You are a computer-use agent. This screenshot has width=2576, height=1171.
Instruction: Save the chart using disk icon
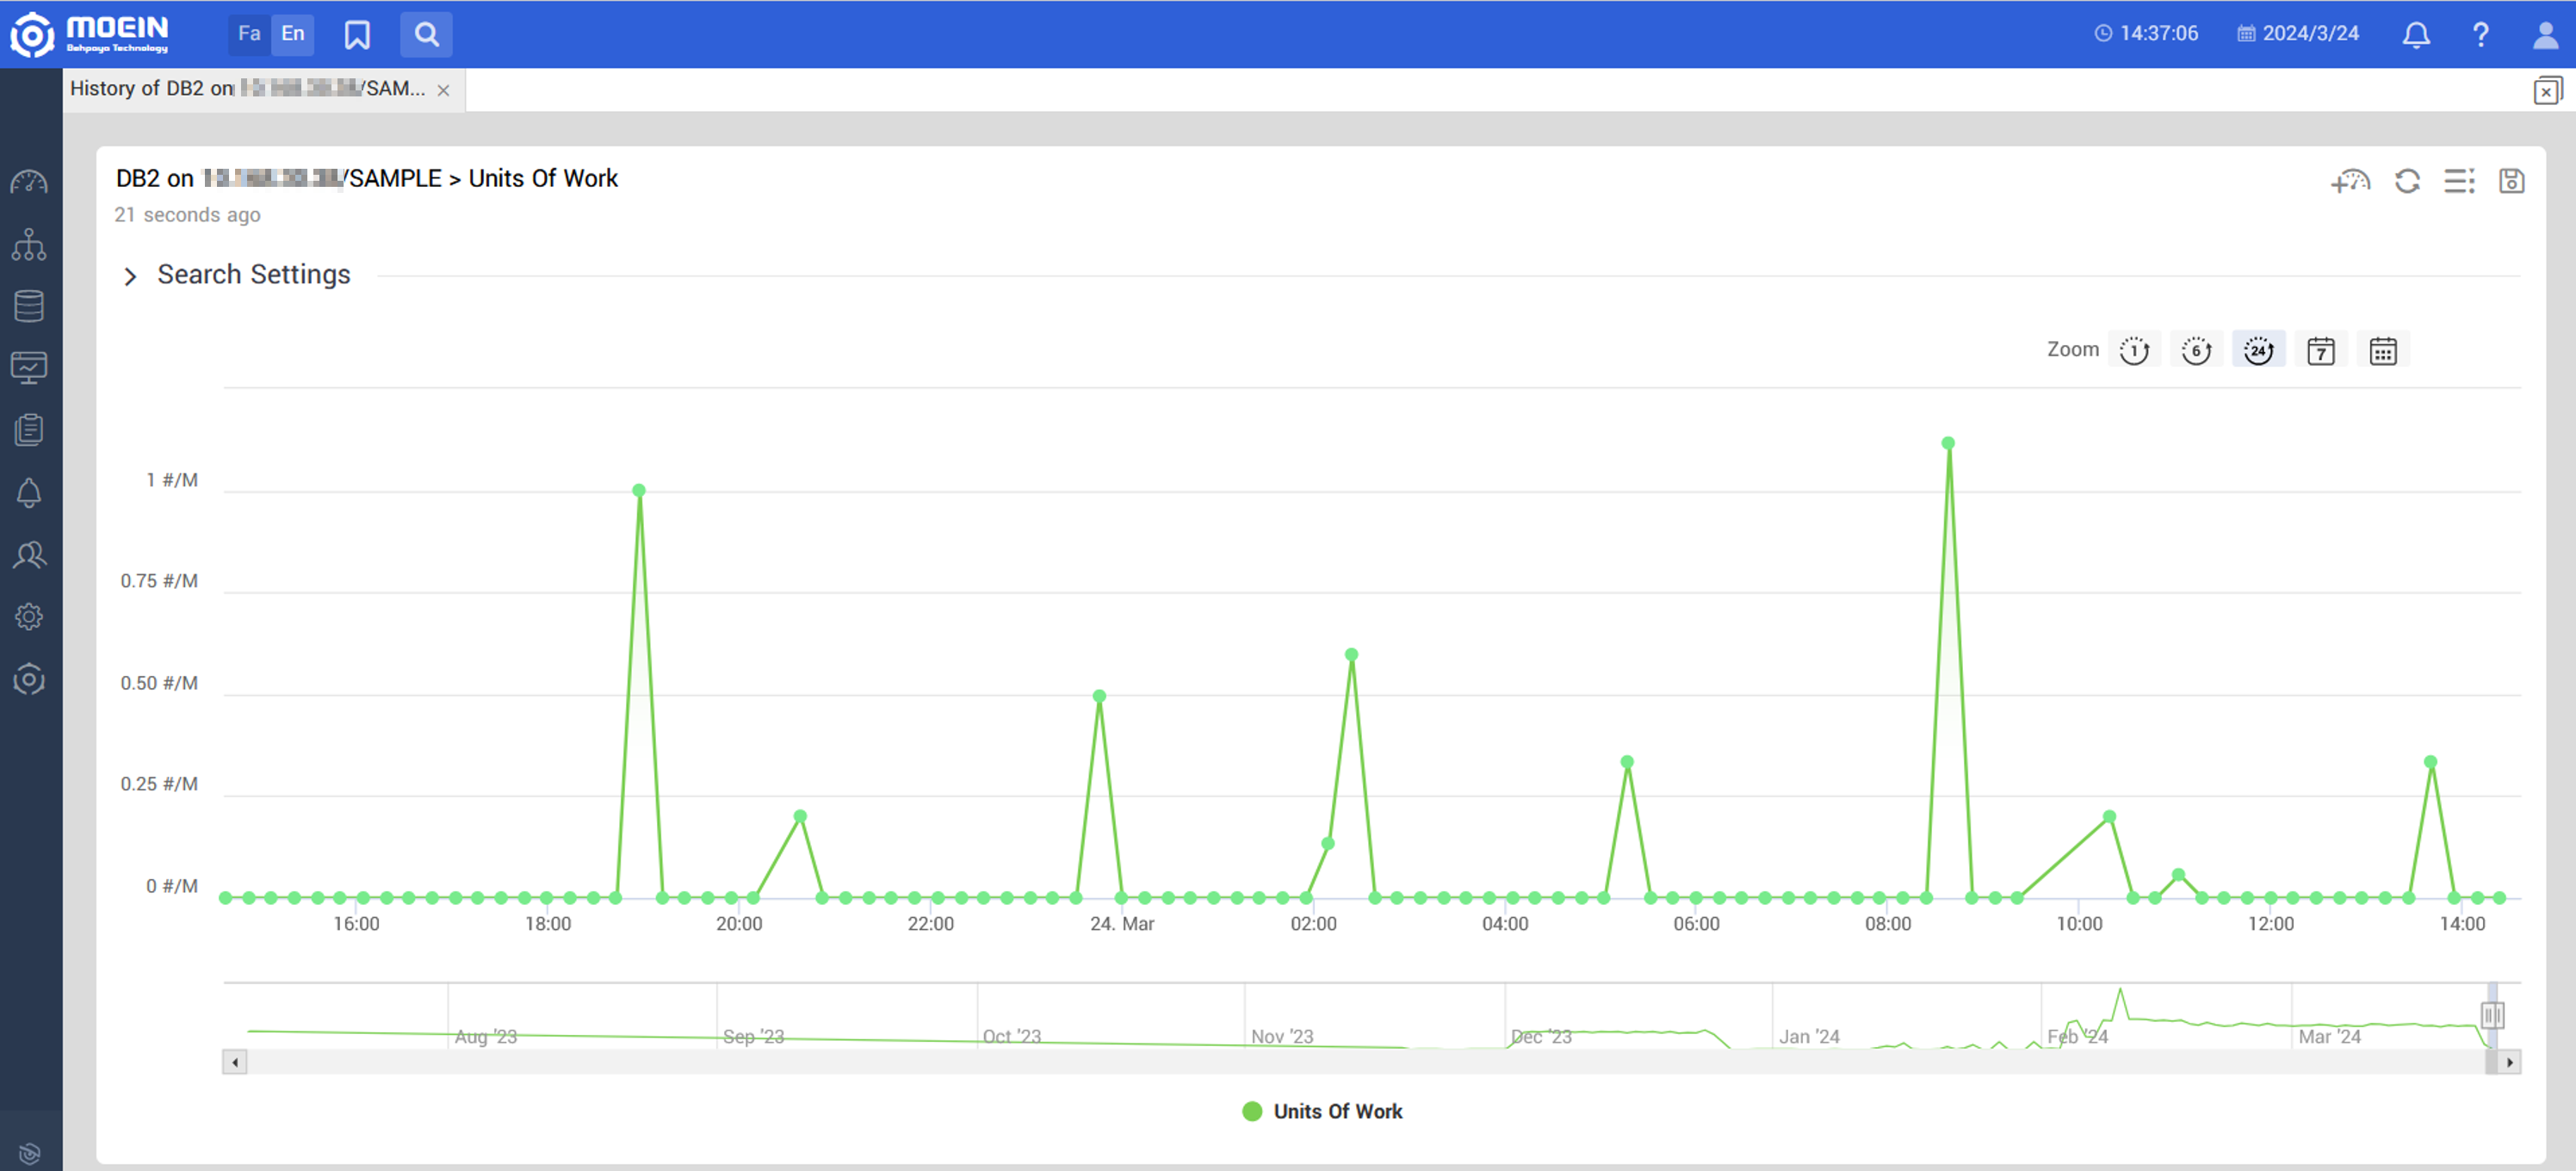point(2511,182)
